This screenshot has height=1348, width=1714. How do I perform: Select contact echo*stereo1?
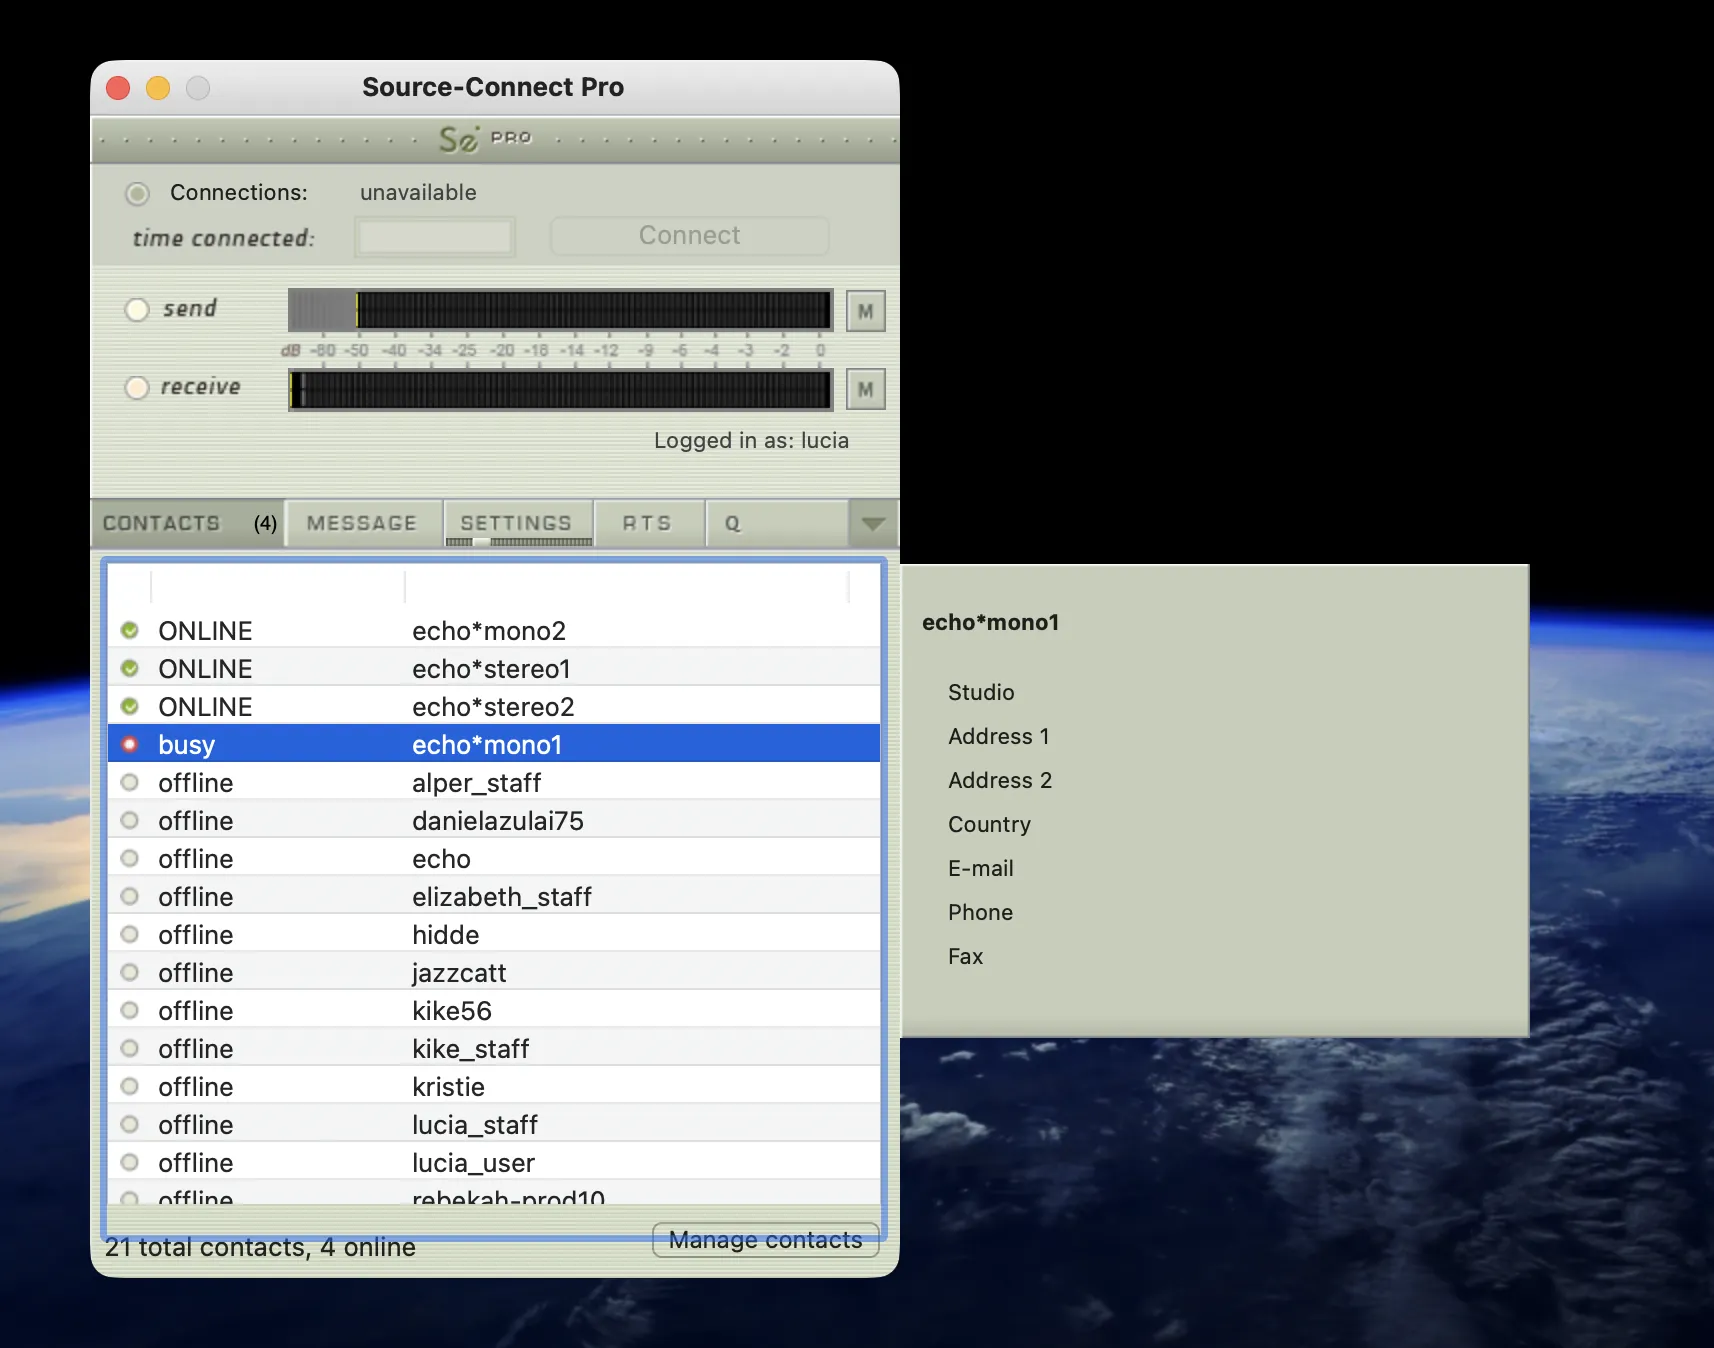[x=494, y=668]
